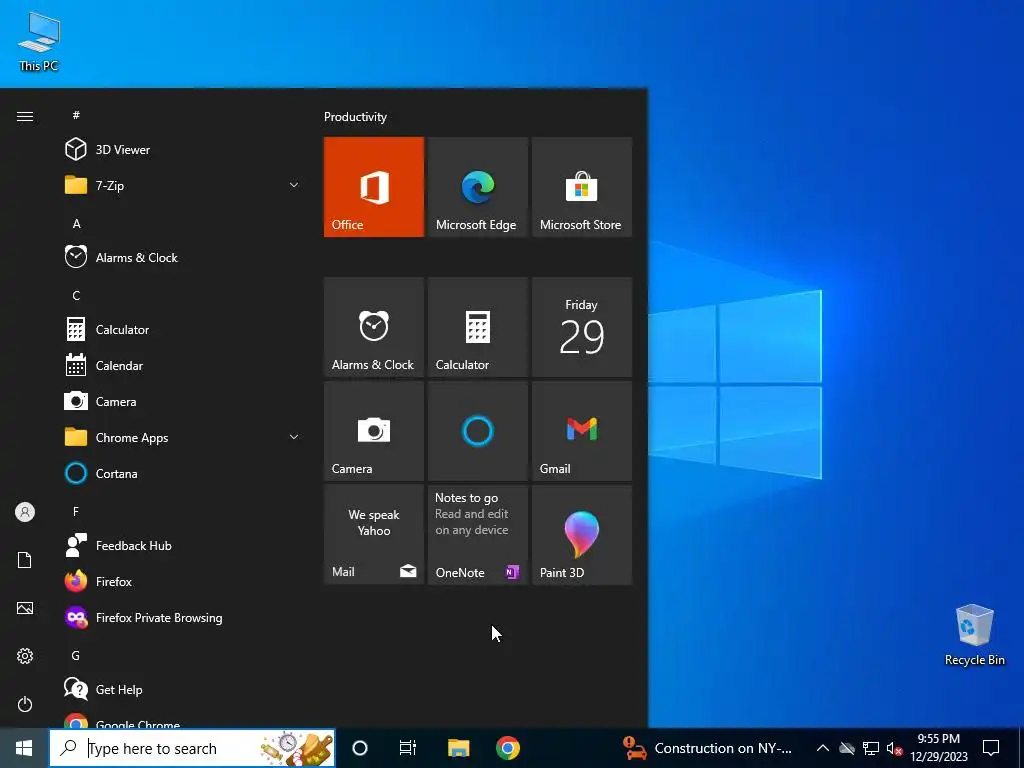Screen dimensions: 1024x768
Task: Open the 7-Zip folder entry
Action: pos(183,185)
